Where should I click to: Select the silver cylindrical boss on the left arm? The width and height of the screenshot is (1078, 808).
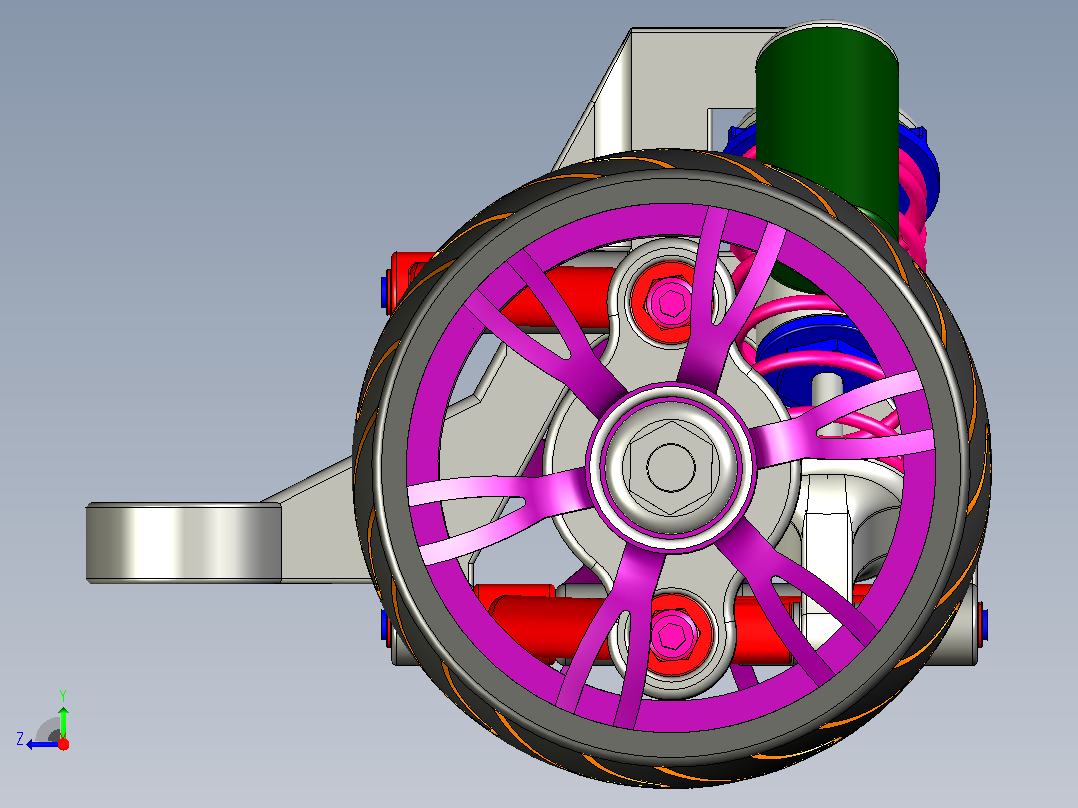(x=184, y=543)
